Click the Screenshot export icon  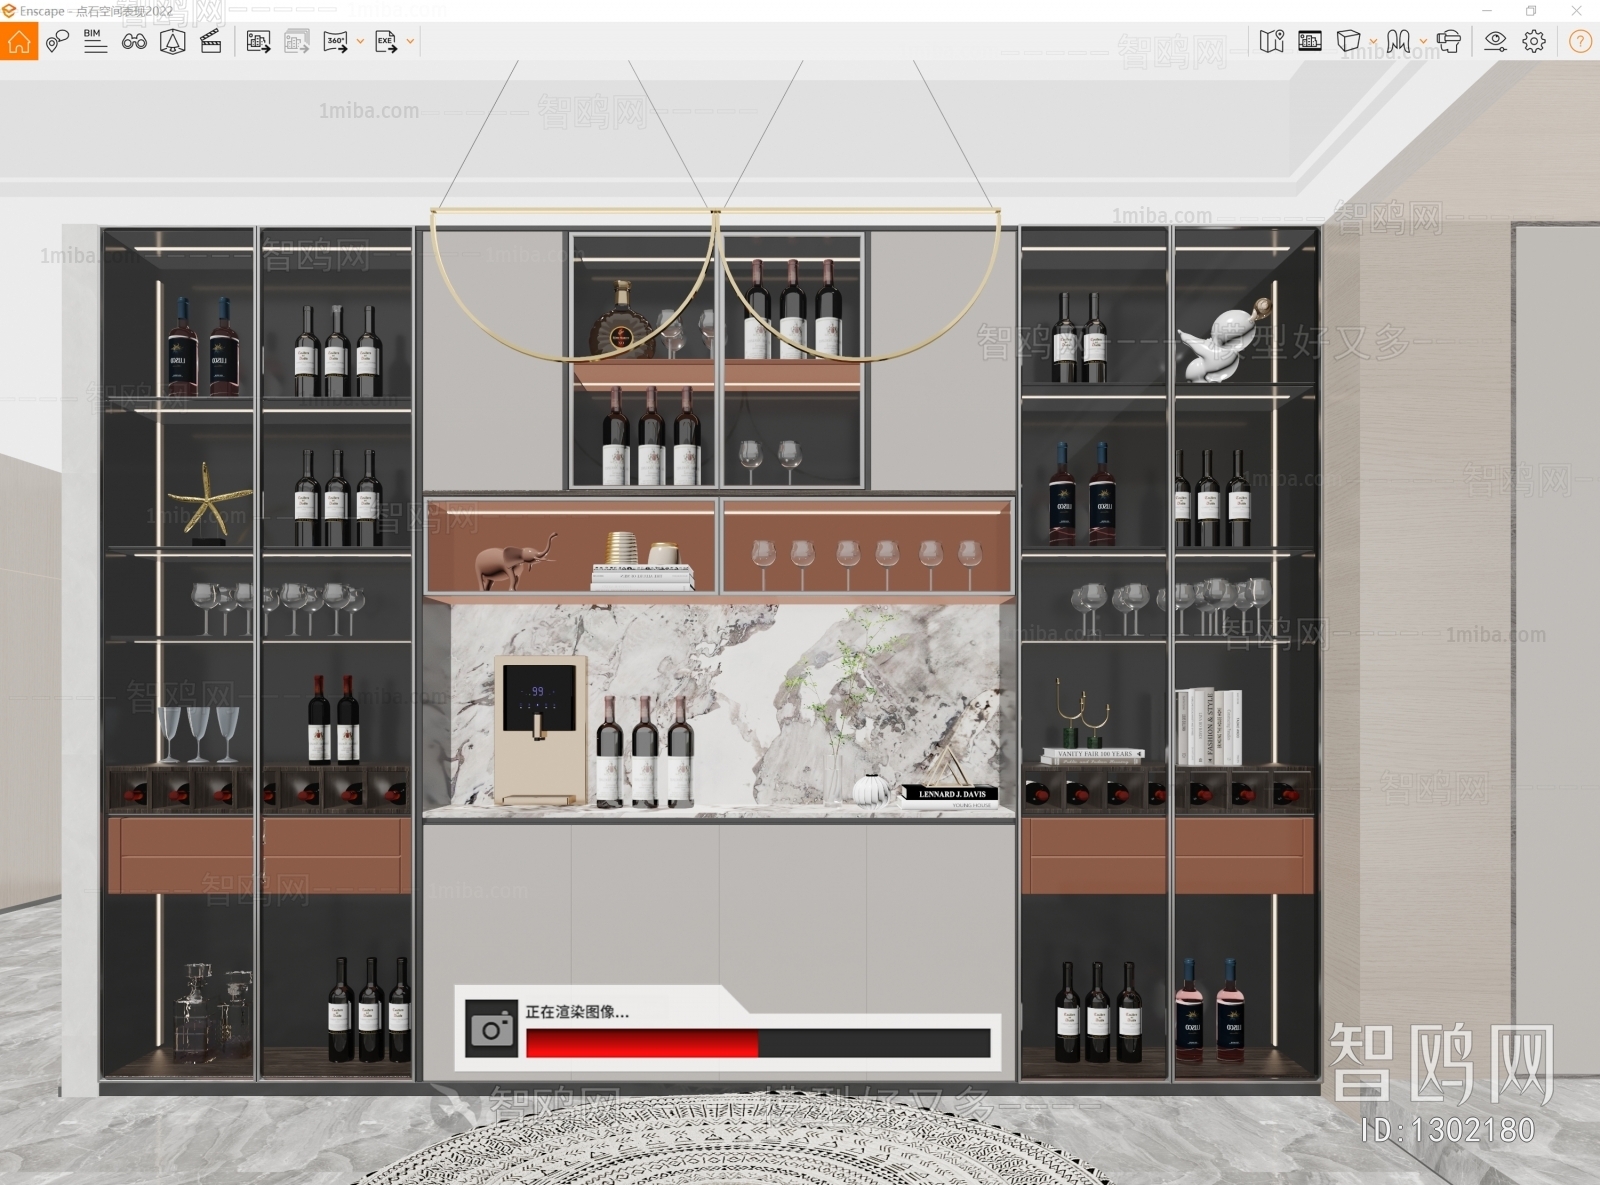click(258, 41)
